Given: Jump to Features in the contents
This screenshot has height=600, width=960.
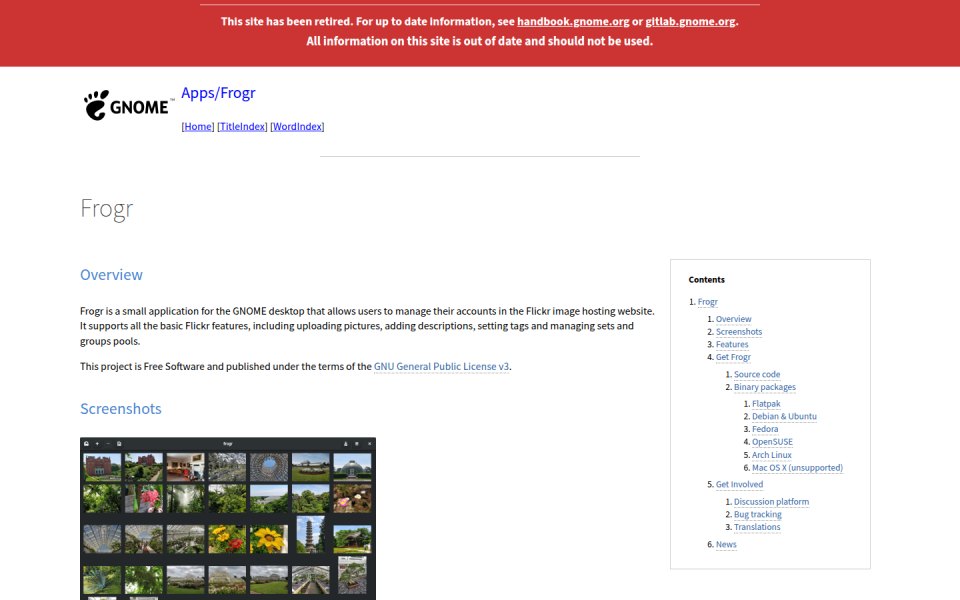Looking at the screenshot, I should (732, 345).
